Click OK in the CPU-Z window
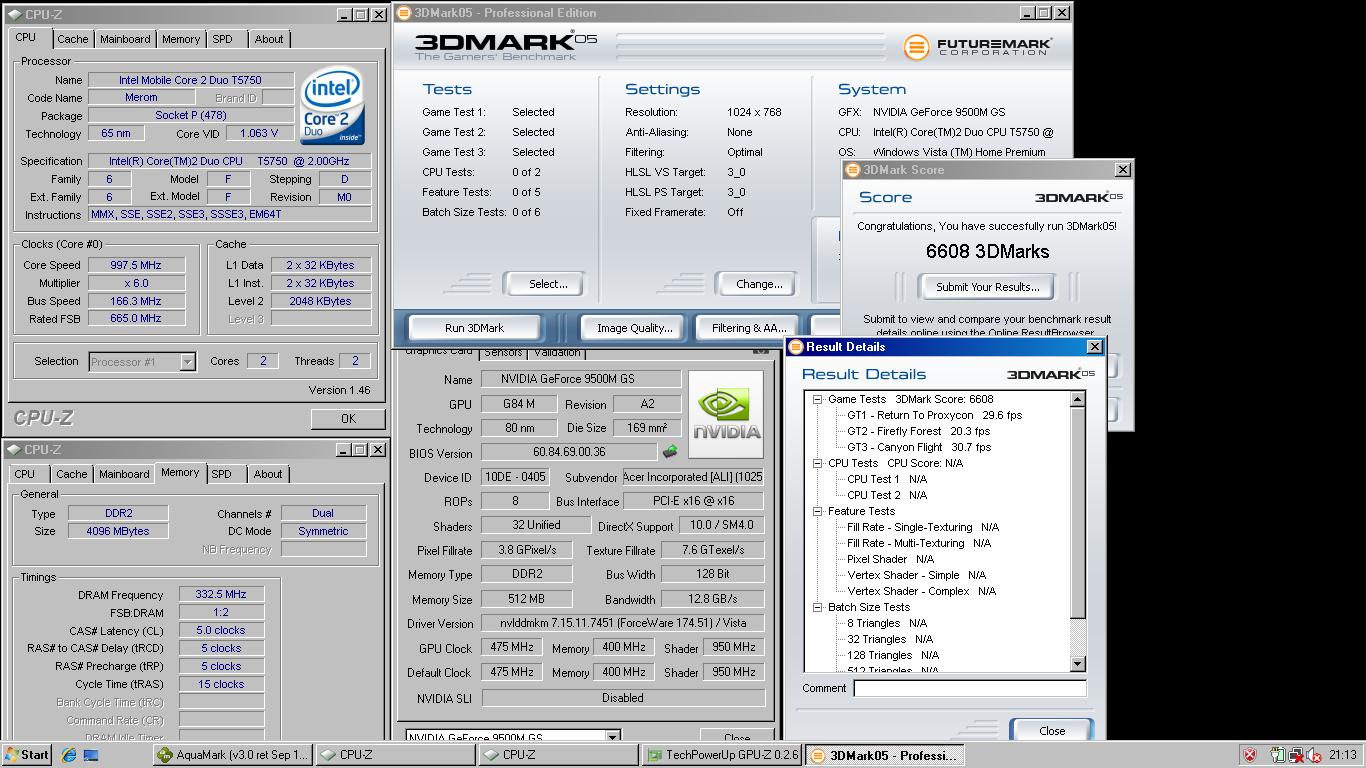1366x768 pixels. [348, 419]
